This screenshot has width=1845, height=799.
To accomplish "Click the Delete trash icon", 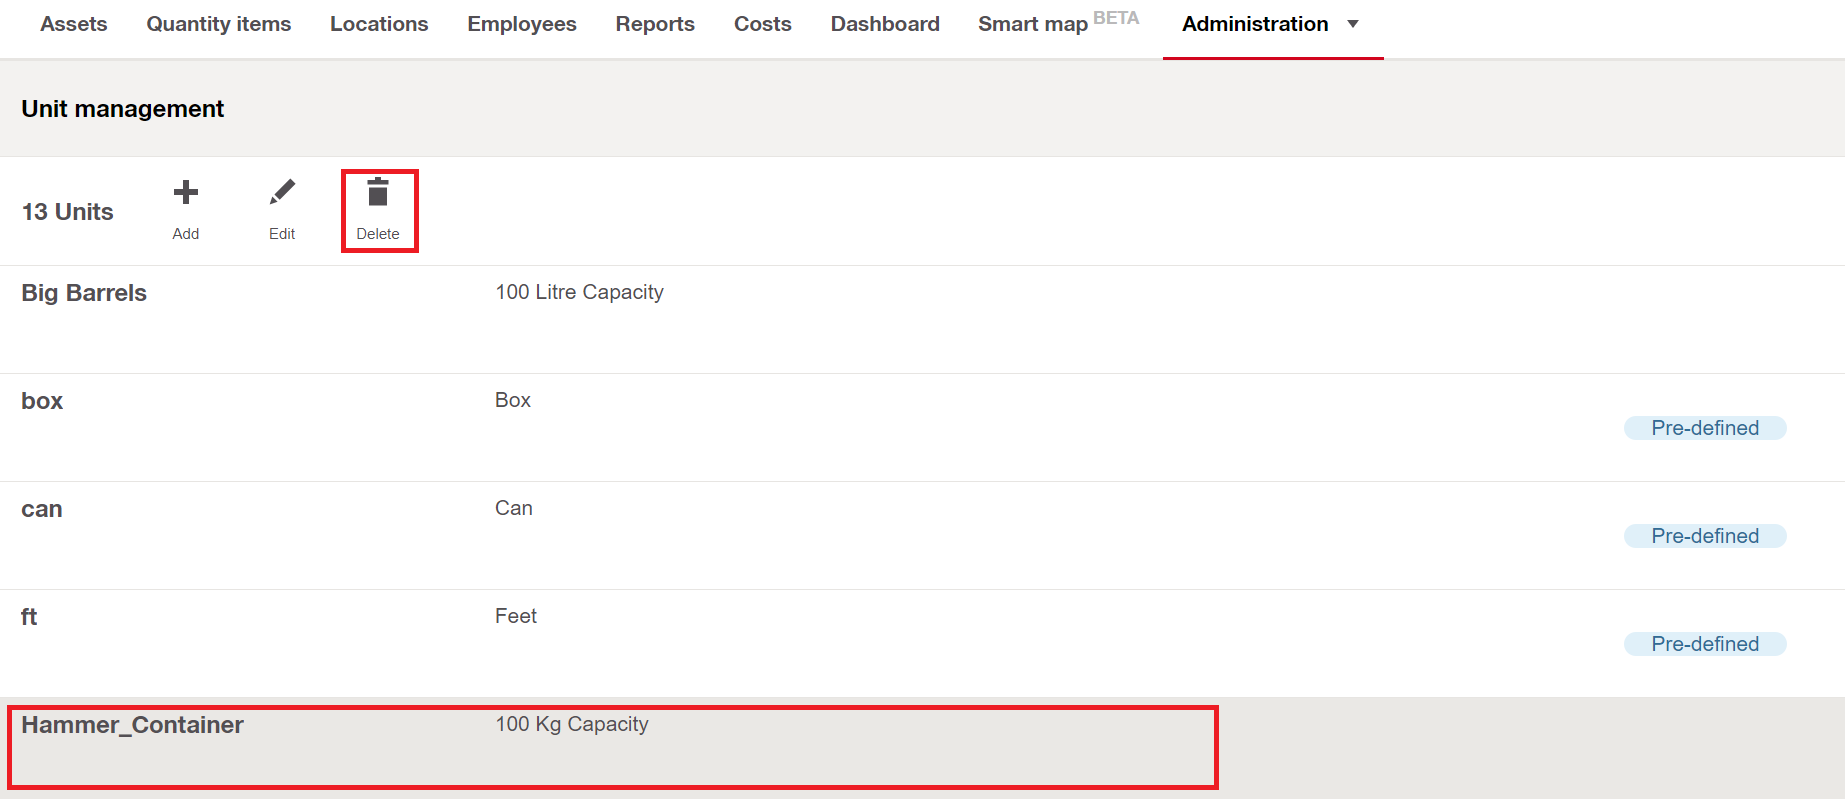I will coord(378,192).
